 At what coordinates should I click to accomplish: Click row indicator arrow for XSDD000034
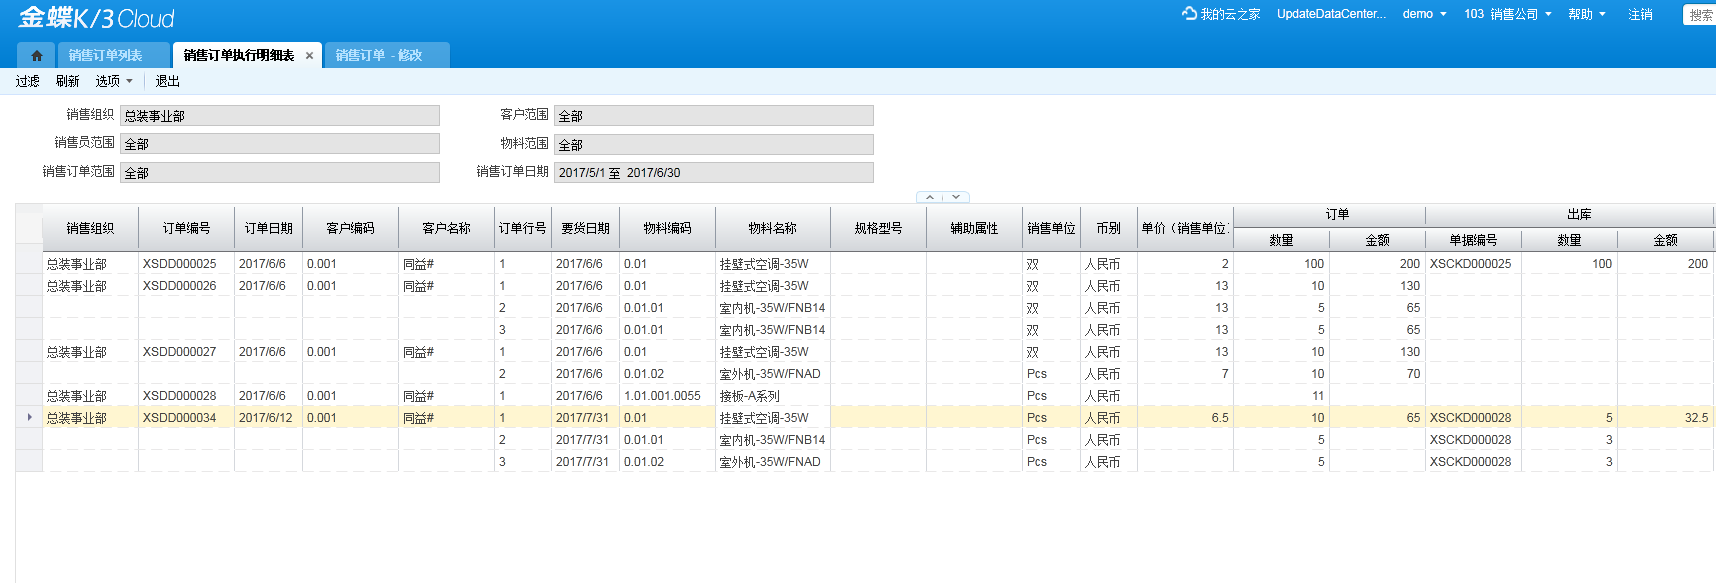[29, 418]
